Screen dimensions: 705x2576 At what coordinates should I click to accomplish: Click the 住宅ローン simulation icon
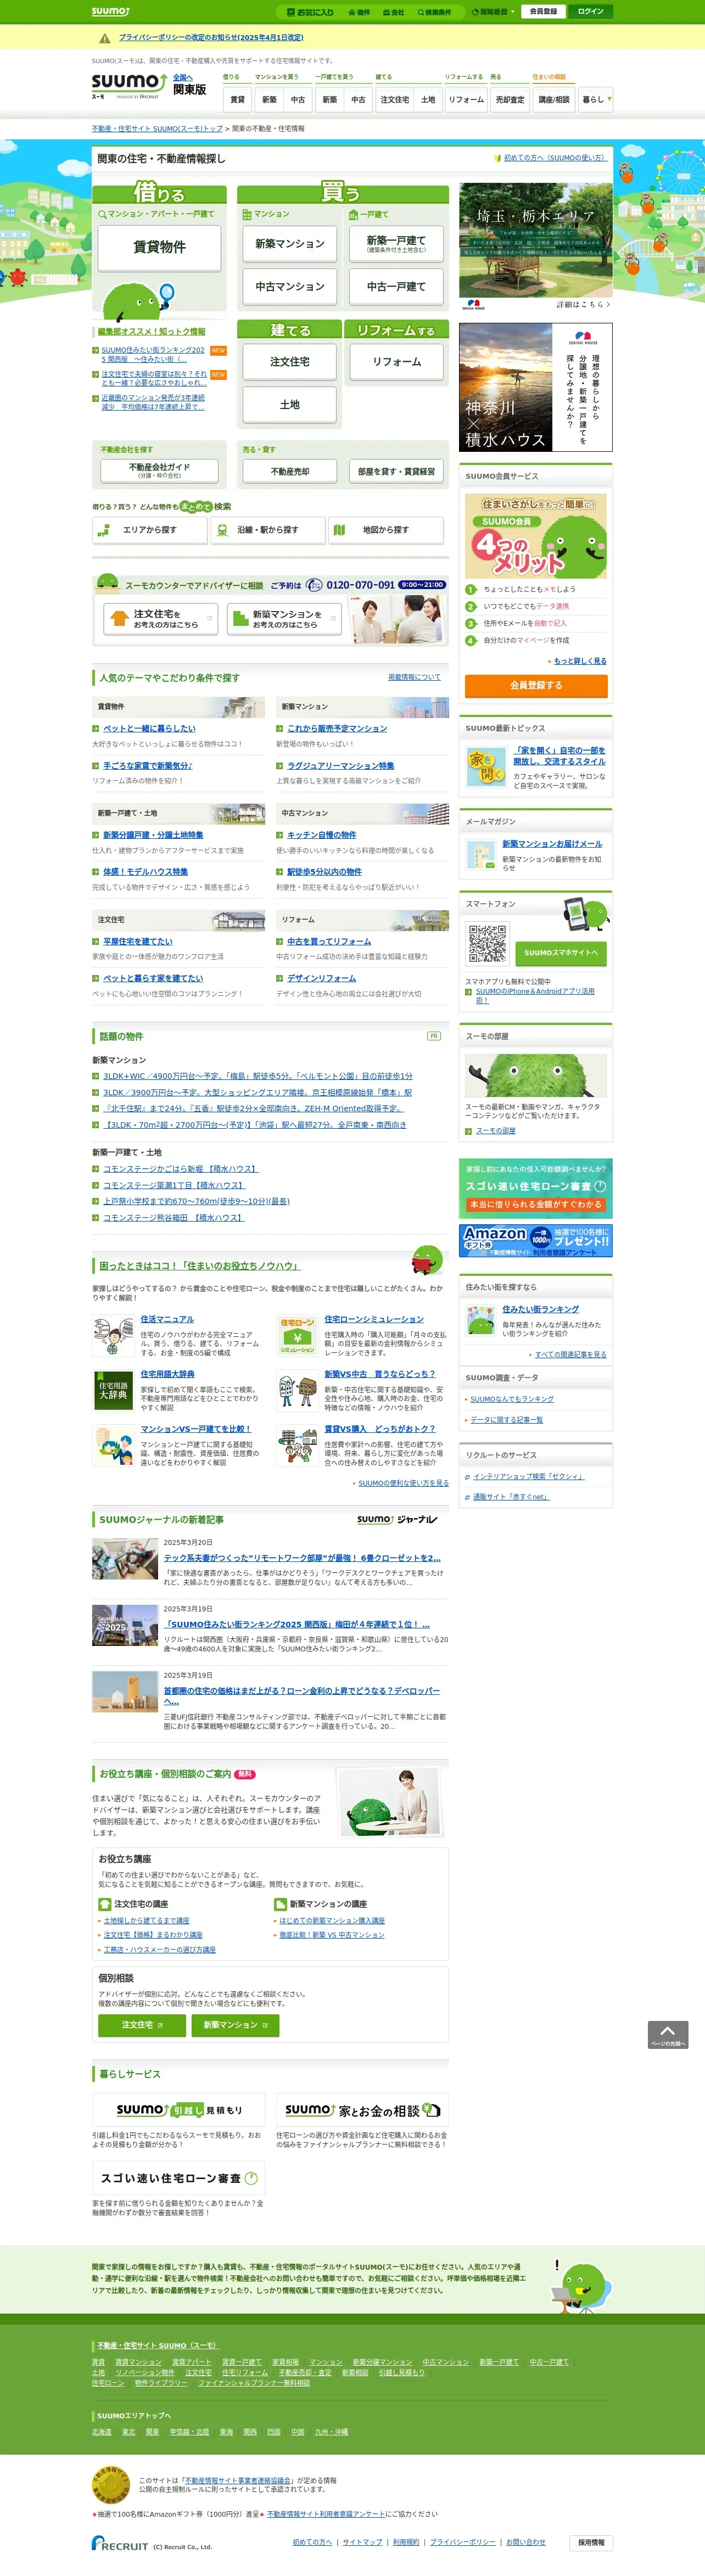click(x=297, y=1335)
